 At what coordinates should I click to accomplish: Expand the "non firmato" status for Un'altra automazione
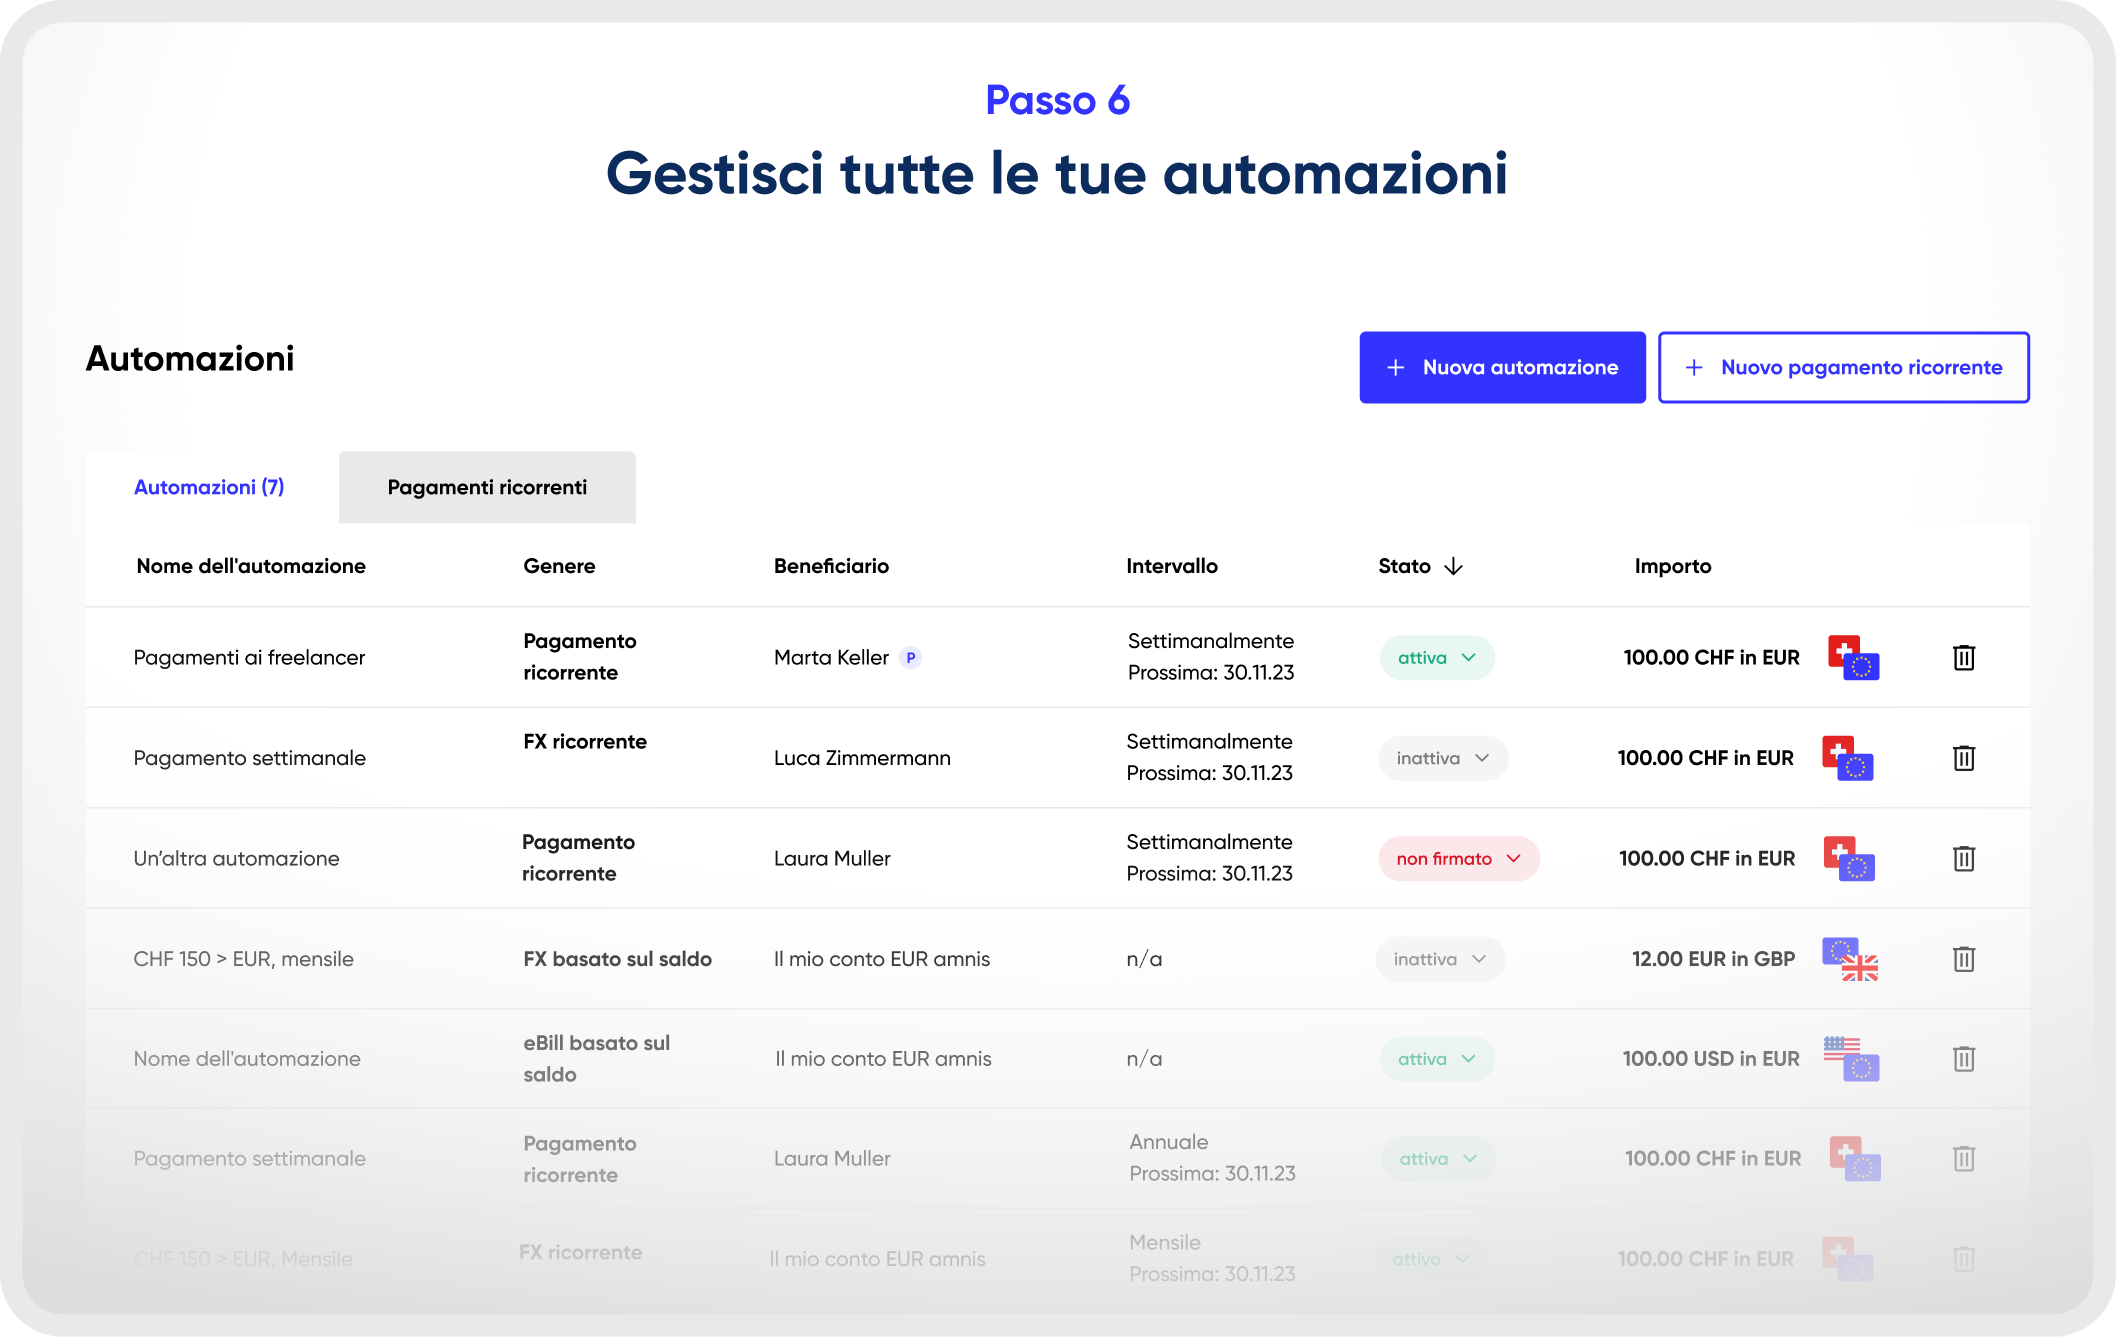tap(1458, 858)
